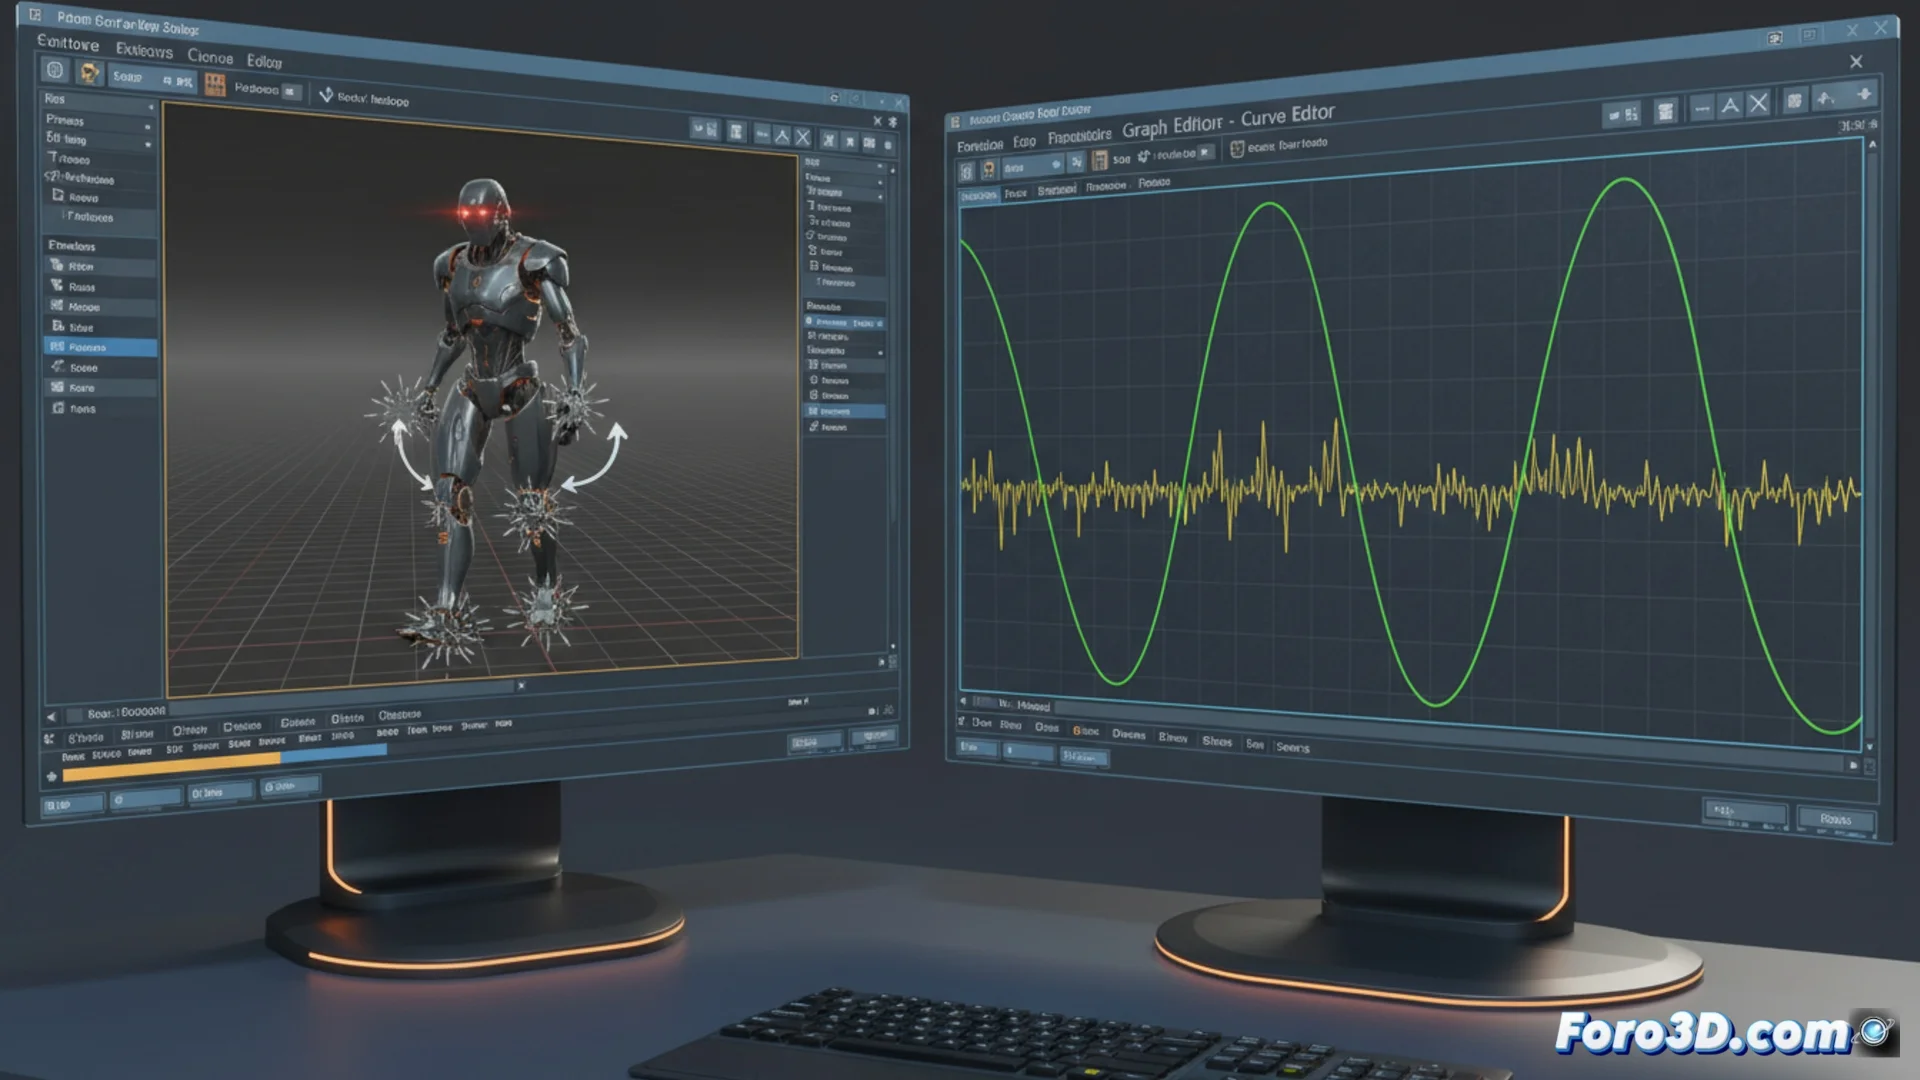Screen dimensions: 1920x1080
Task: Select the orange character pose icon on the left toolbar
Action: pos(89,72)
